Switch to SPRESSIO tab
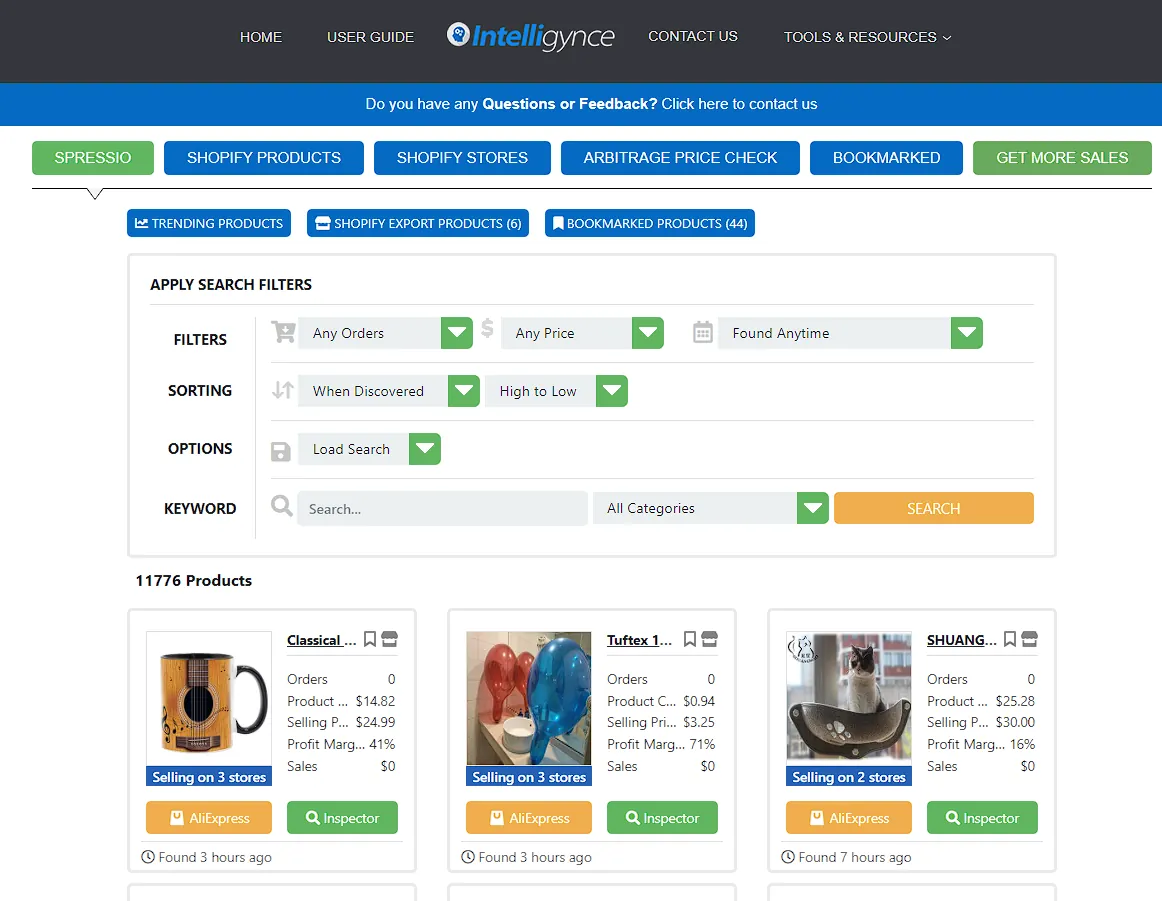1162x901 pixels. (x=93, y=158)
